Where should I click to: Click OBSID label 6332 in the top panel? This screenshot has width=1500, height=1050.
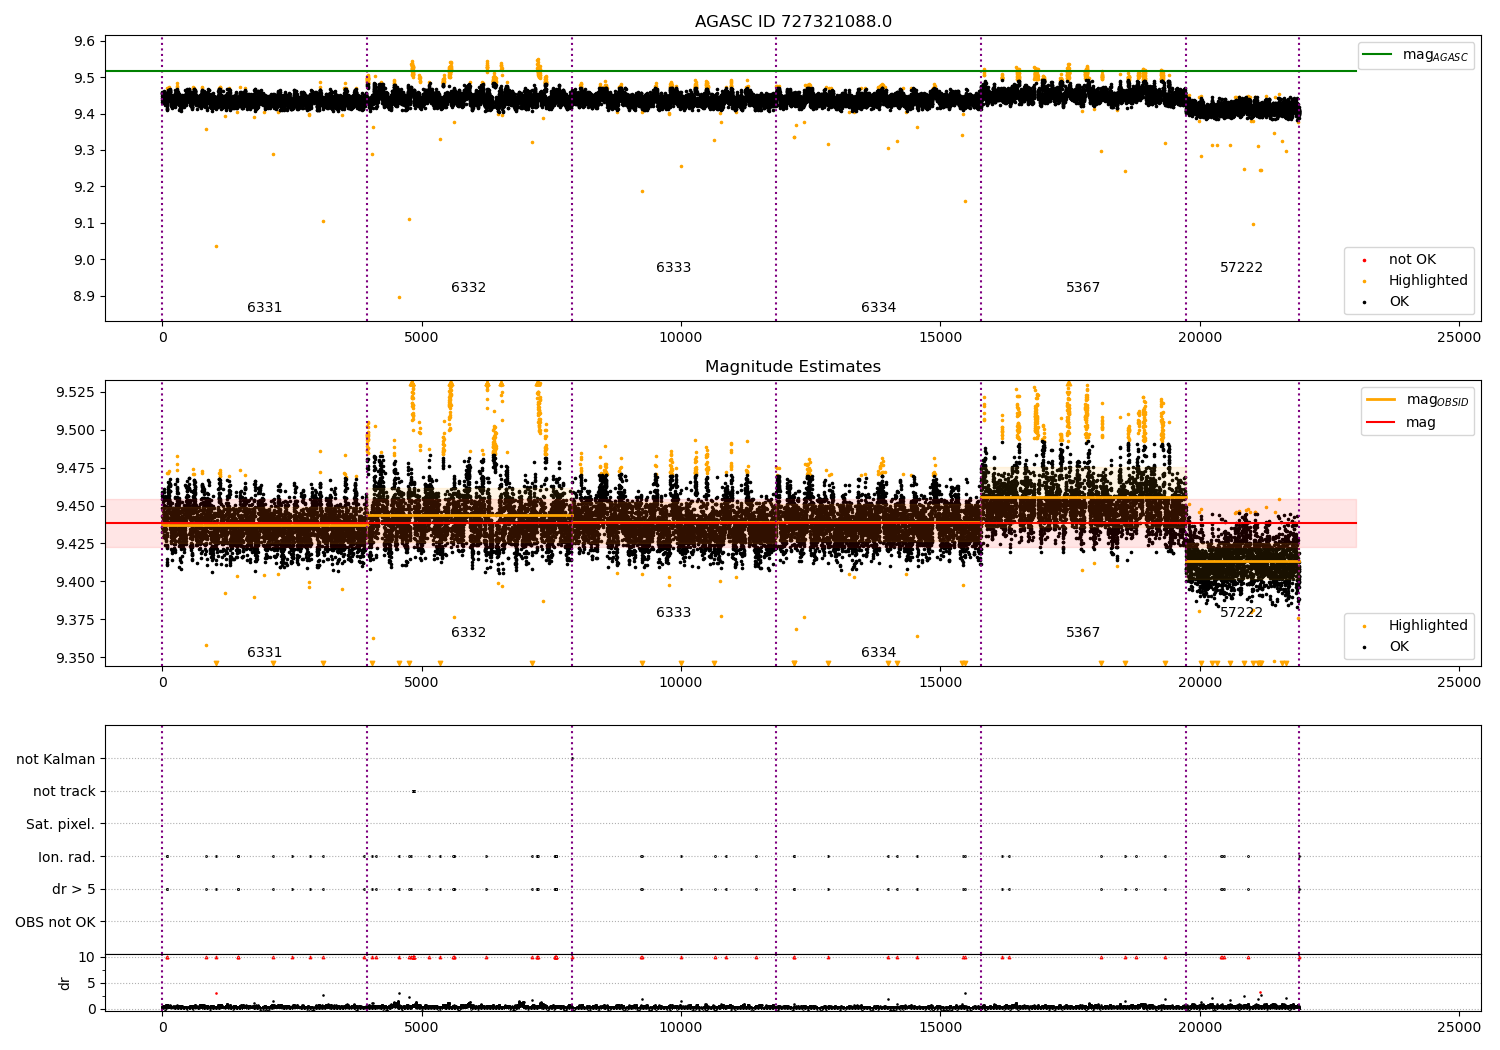(x=469, y=288)
